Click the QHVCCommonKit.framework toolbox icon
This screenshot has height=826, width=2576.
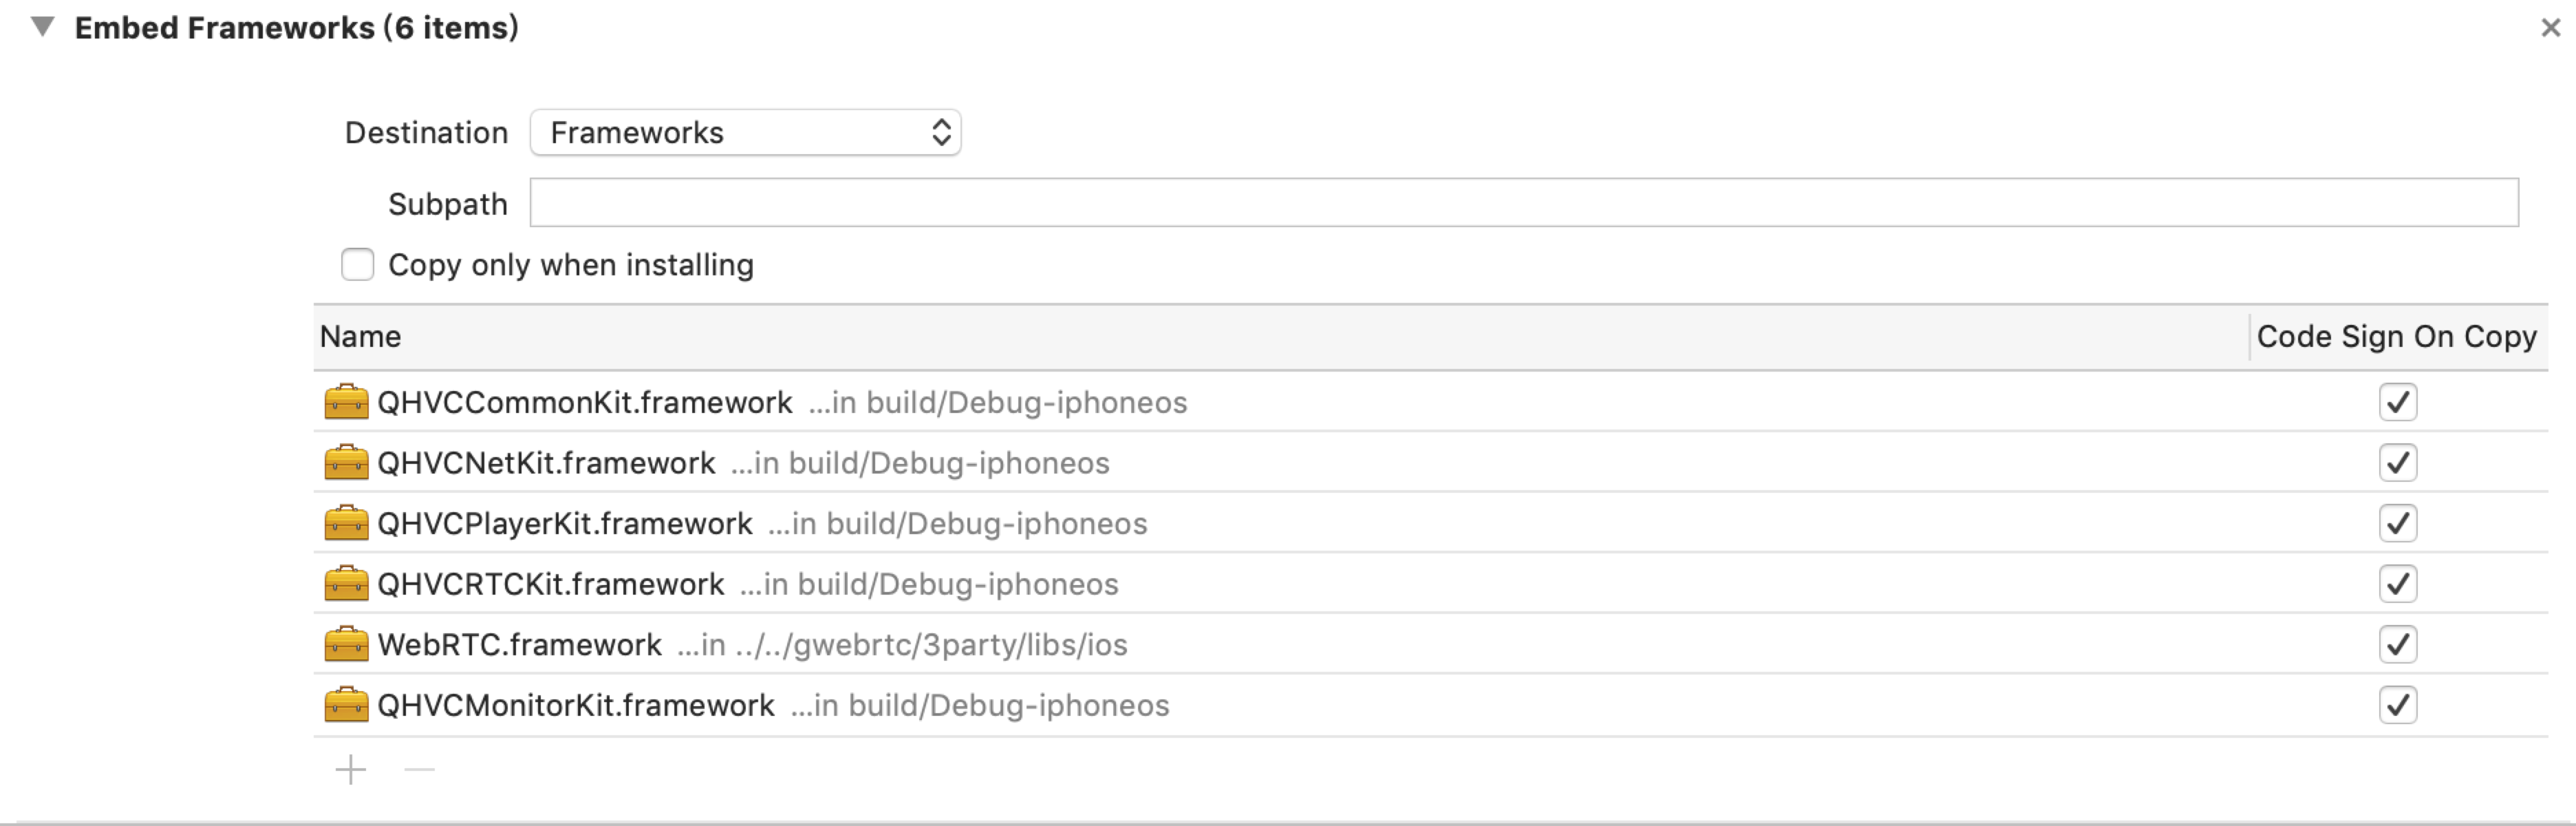(x=346, y=402)
